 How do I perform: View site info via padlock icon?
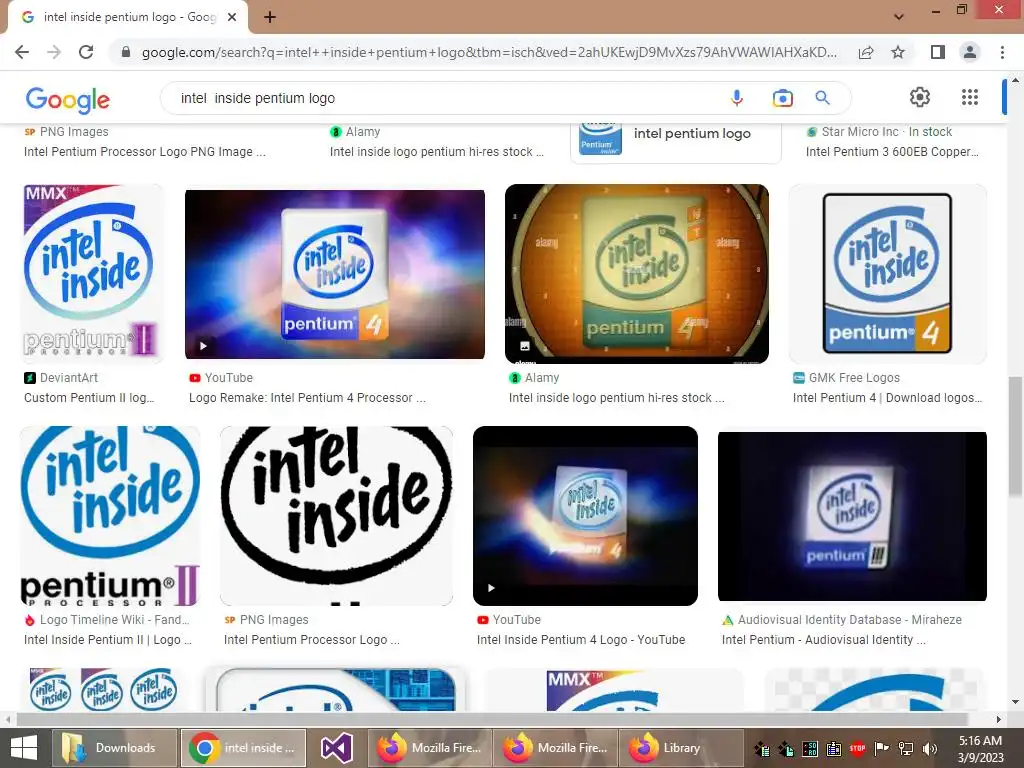pyautogui.click(x=126, y=52)
